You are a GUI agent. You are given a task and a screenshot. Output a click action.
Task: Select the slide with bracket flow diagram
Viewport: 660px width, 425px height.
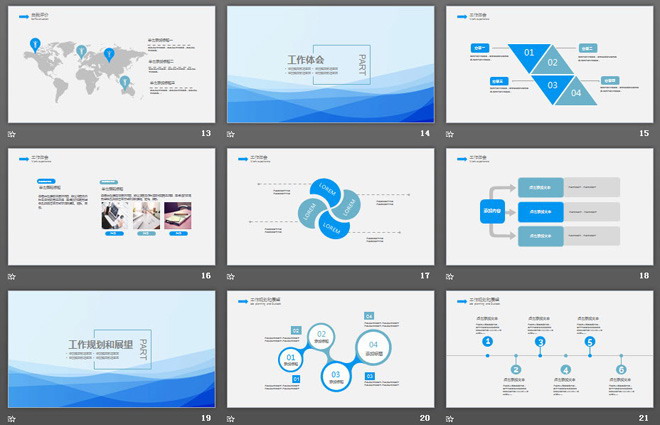tap(549, 206)
